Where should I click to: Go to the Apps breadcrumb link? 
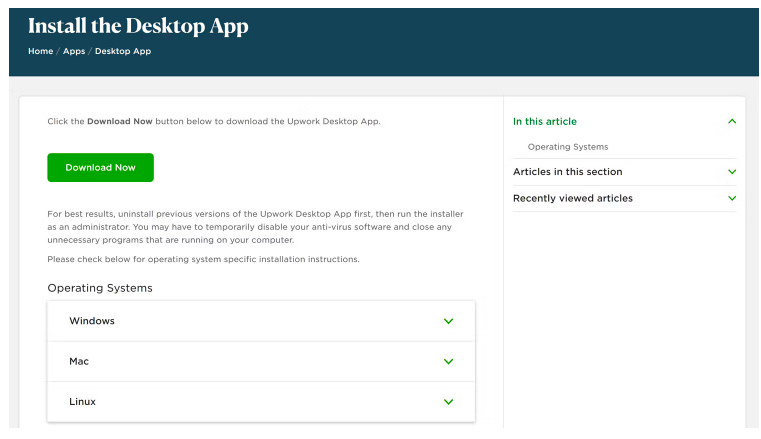pyautogui.click(x=74, y=51)
